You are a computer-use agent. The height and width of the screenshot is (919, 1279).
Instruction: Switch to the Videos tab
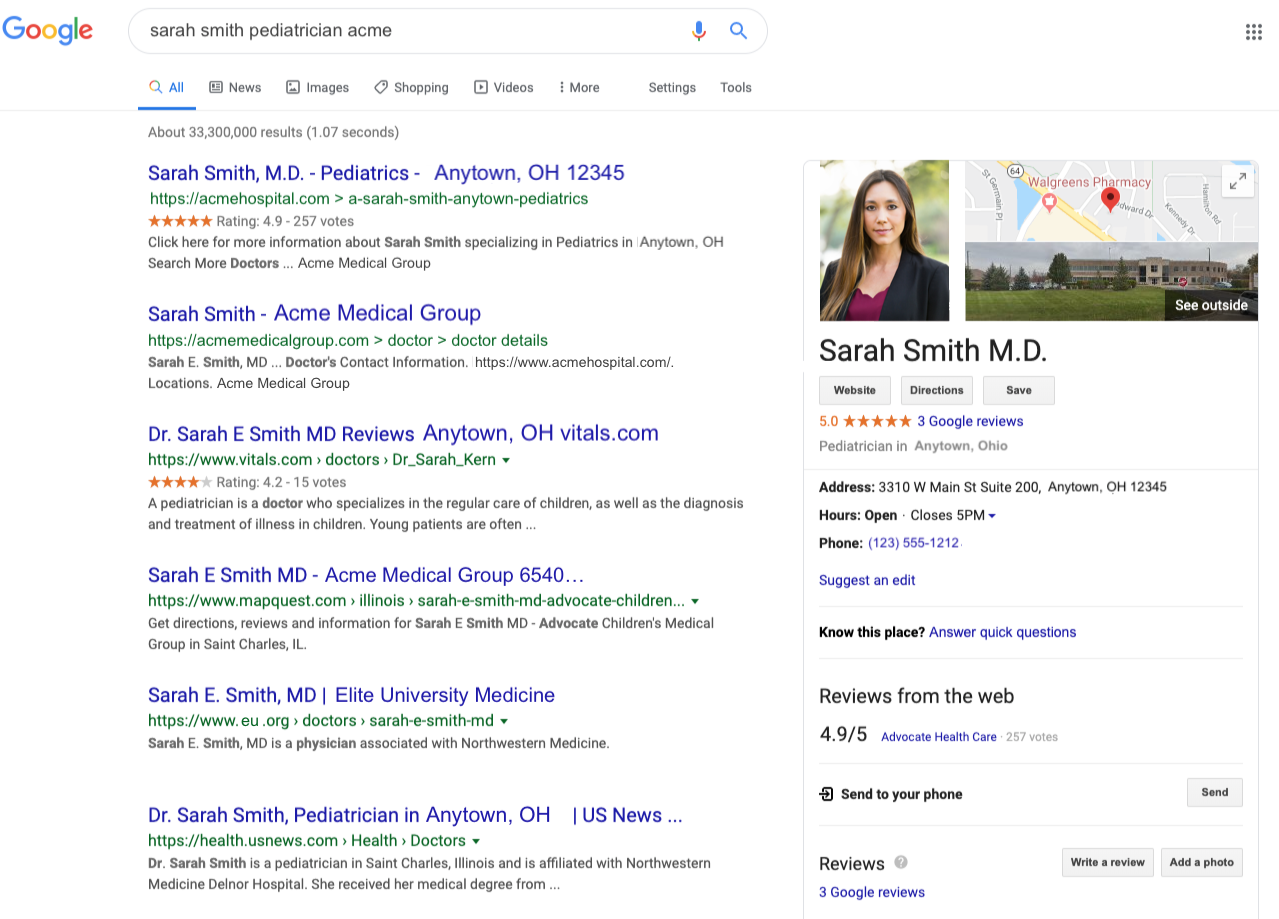pyautogui.click(x=504, y=88)
